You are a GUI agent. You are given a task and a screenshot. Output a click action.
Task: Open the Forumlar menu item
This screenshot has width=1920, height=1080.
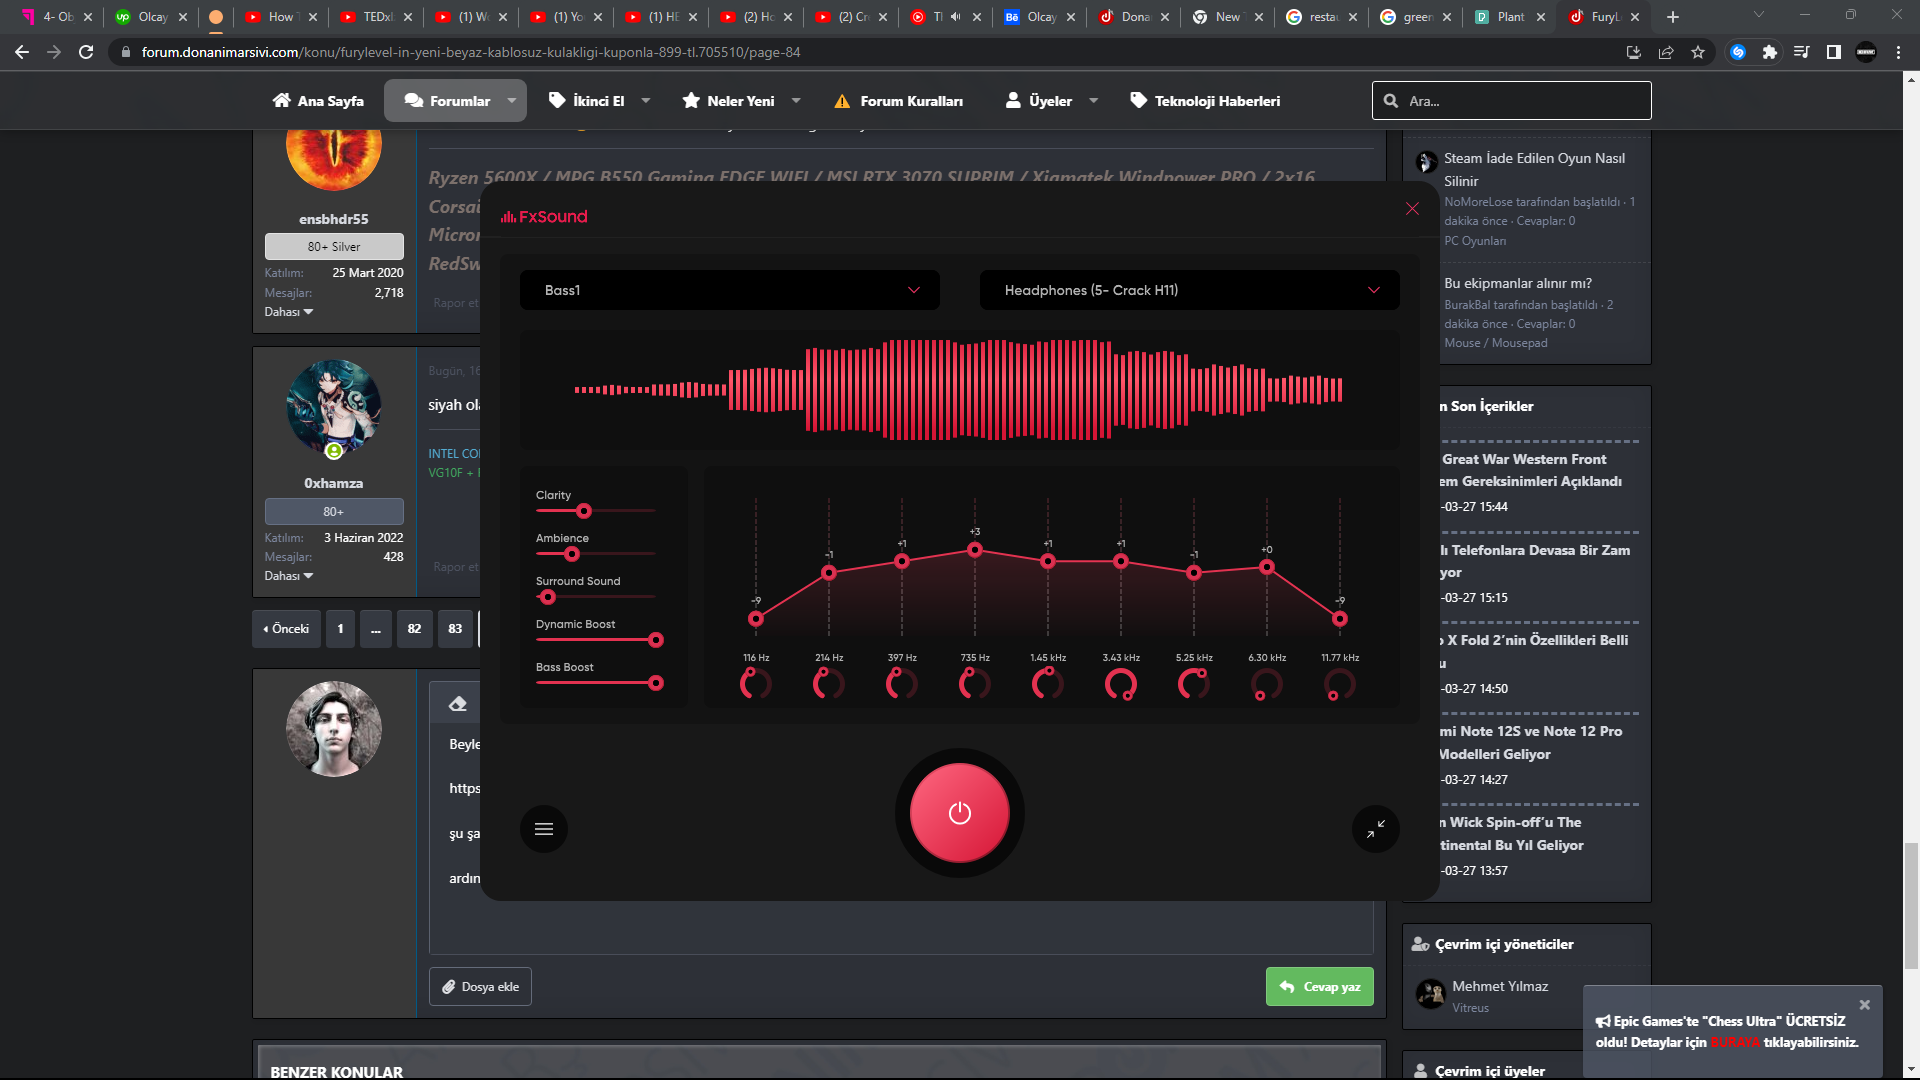pos(447,101)
